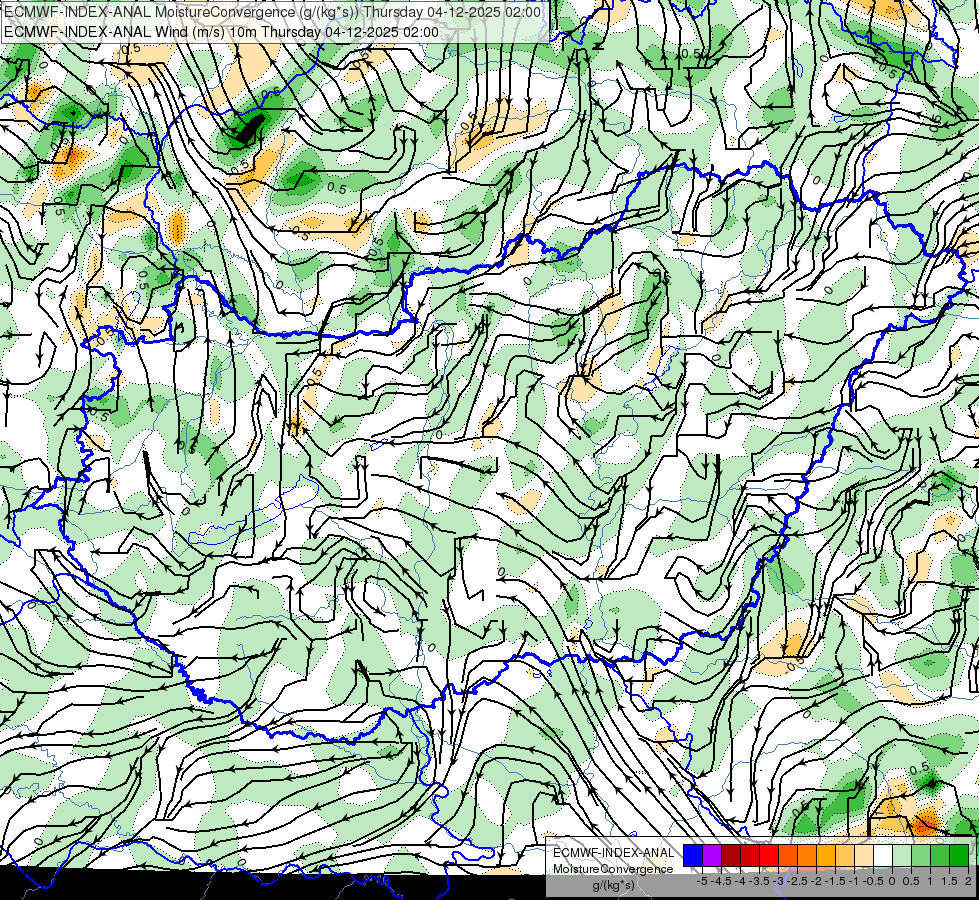Select the dark maroon swatch between -4.5 and -4
The image size is (979, 900).
[731, 855]
